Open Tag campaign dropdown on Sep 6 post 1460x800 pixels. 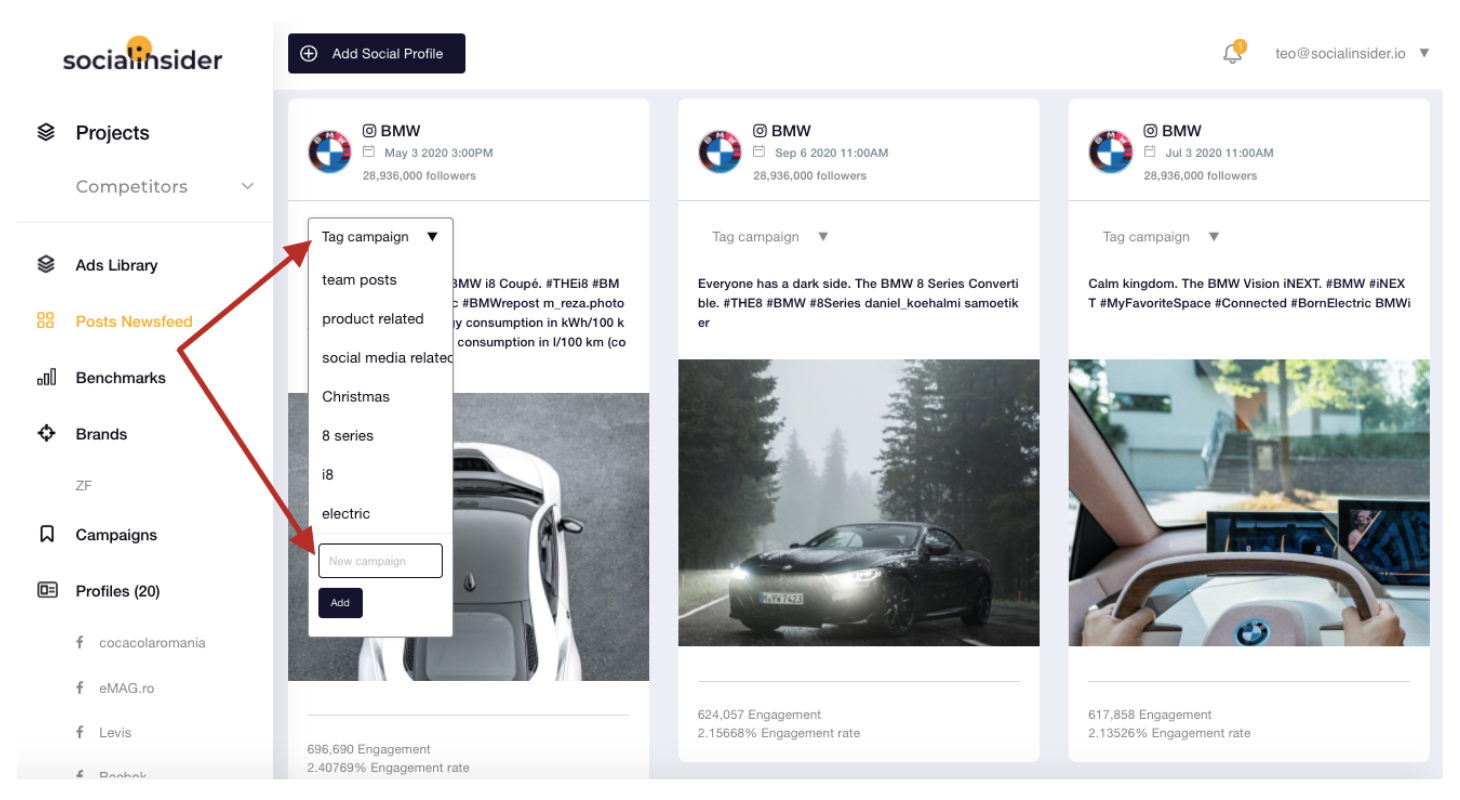(770, 237)
